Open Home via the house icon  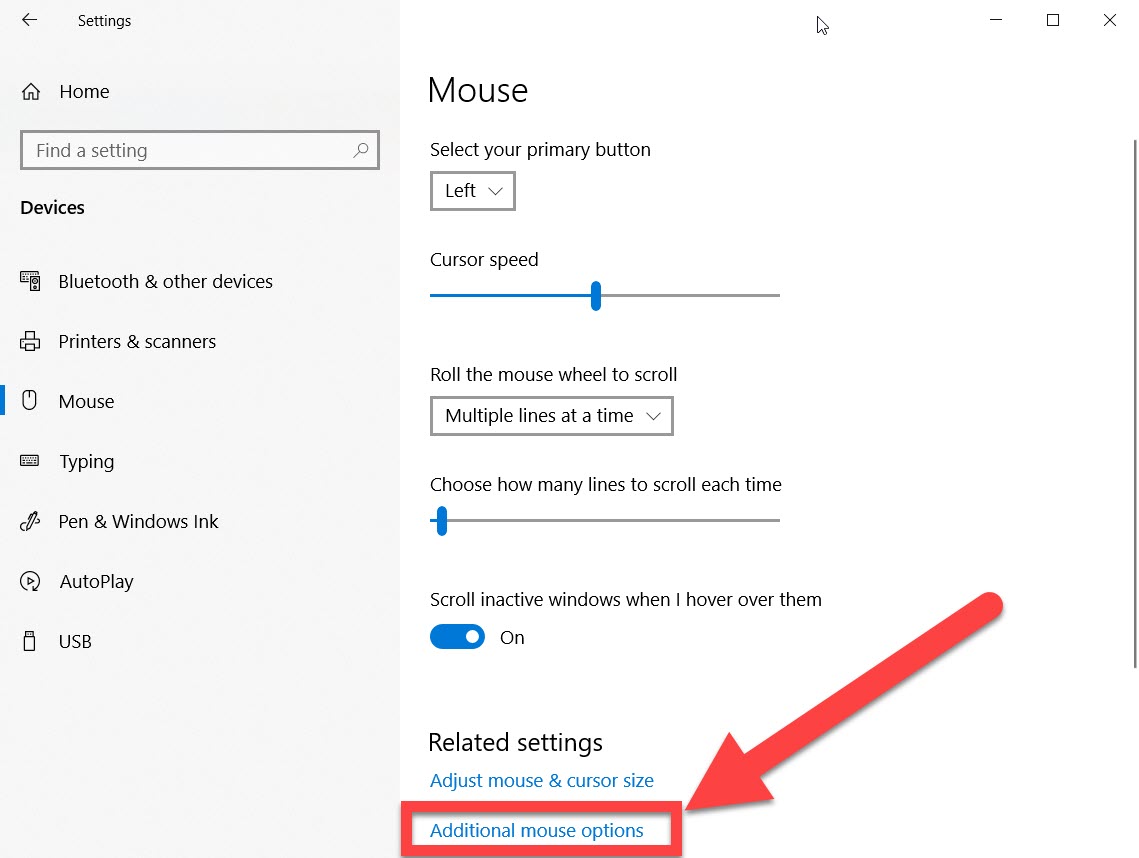click(x=31, y=92)
